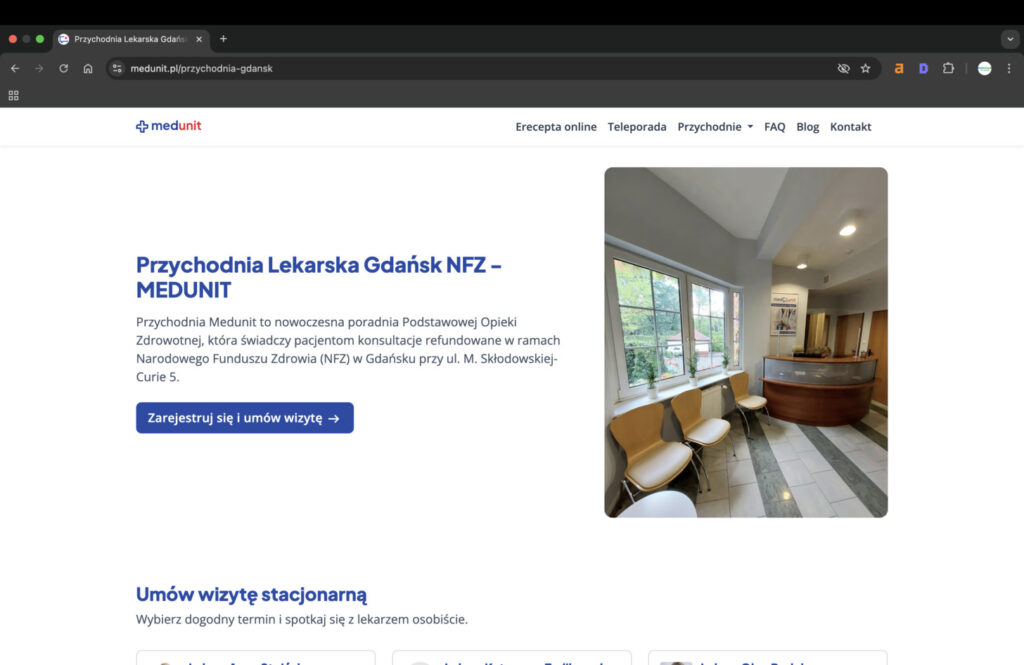The width and height of the screenshot is (1024, 665).
Task: Bookmark this page with the star icon
Action: [866, 69]
